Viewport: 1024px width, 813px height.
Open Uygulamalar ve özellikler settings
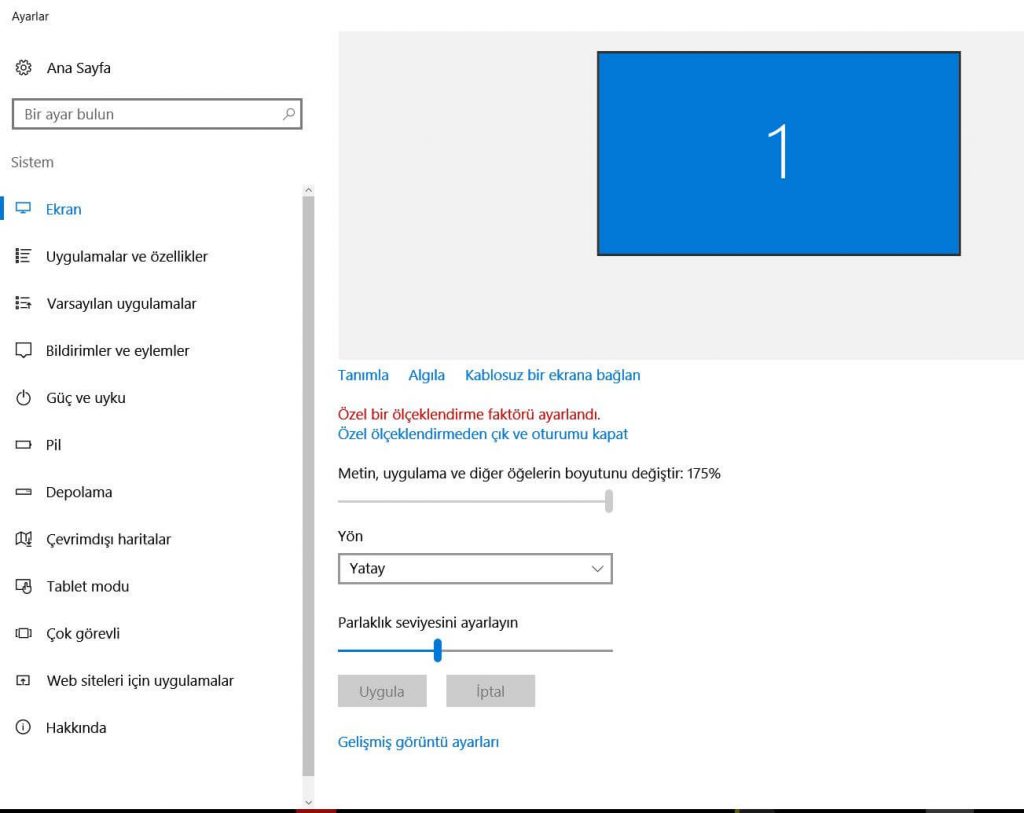127,256
